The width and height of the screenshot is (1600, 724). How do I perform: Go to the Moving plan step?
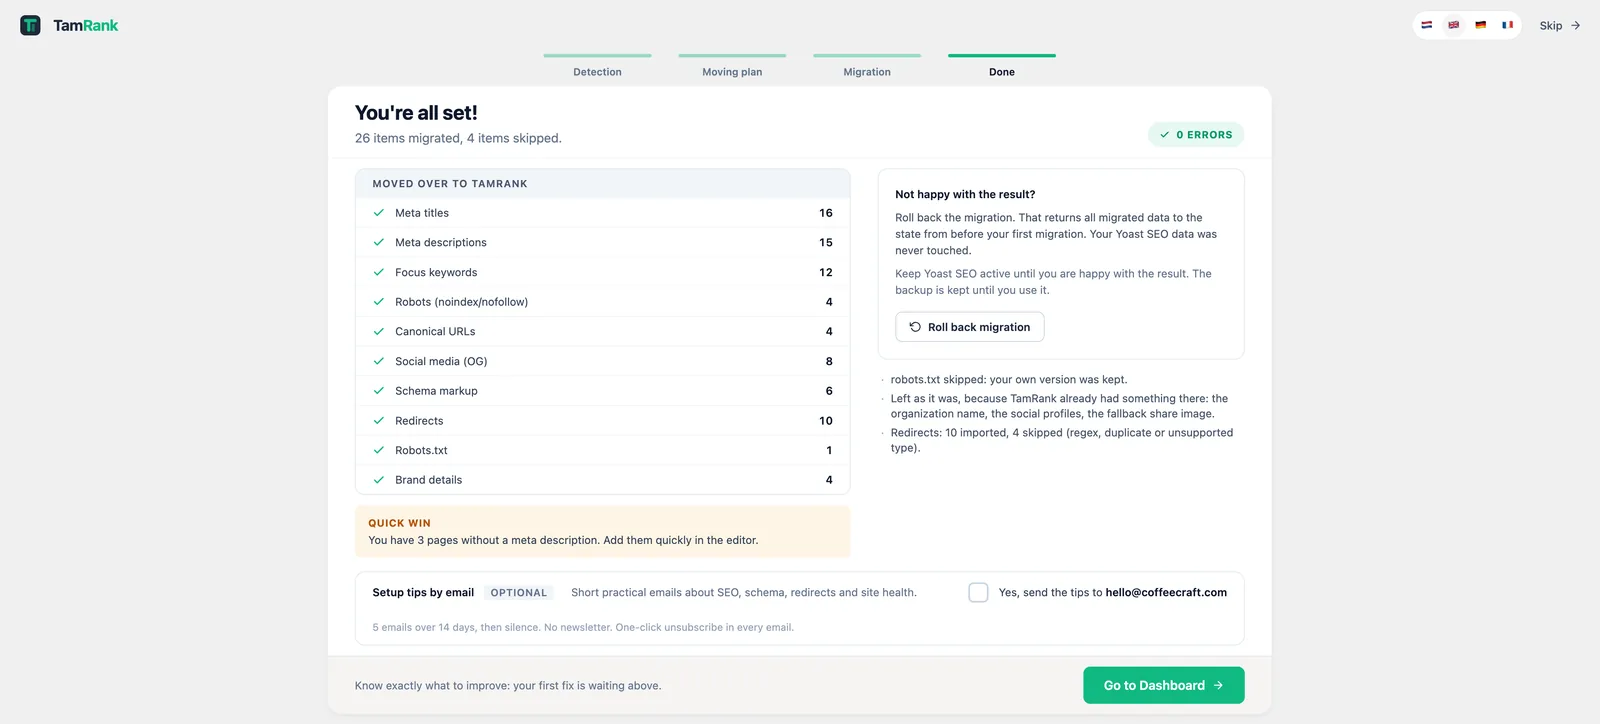tap(732, 66)
